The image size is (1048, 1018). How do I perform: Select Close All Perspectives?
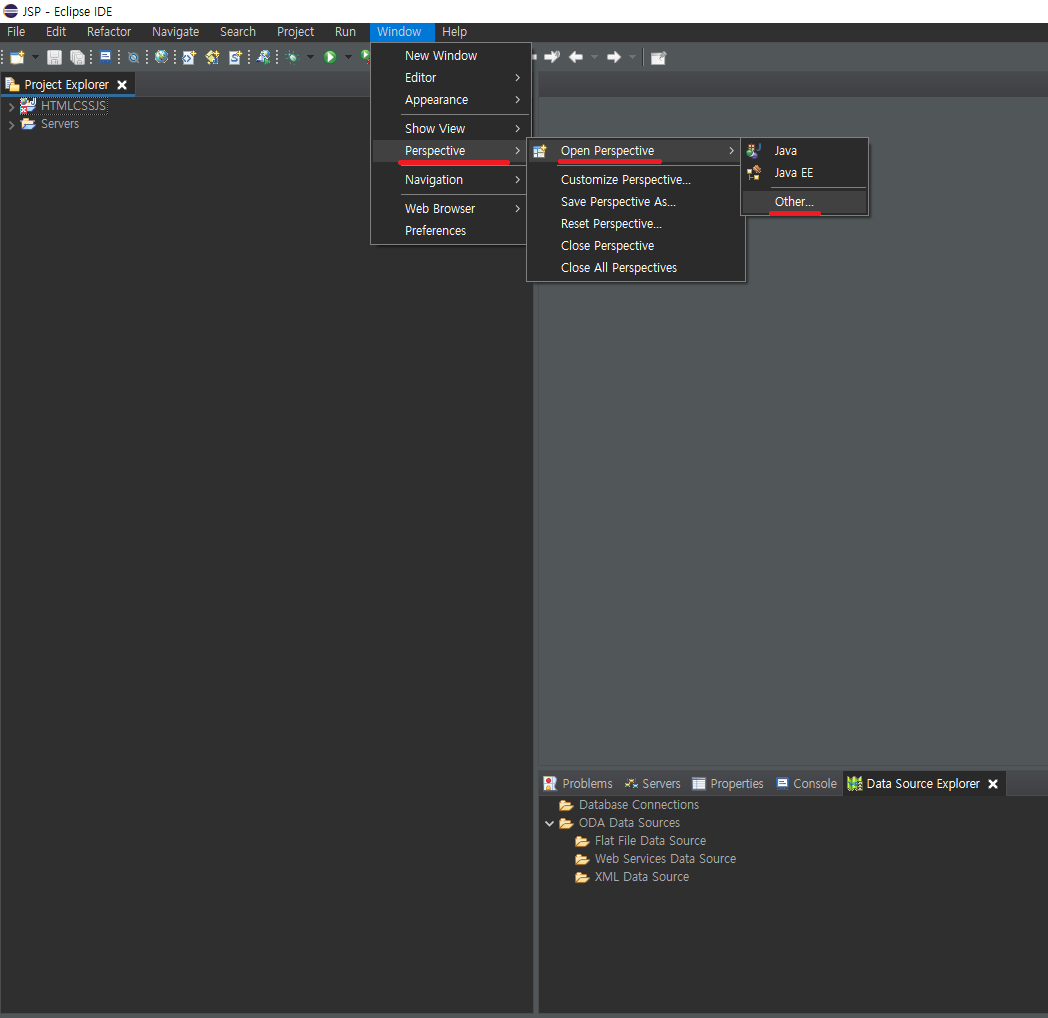tap(636, 268)
